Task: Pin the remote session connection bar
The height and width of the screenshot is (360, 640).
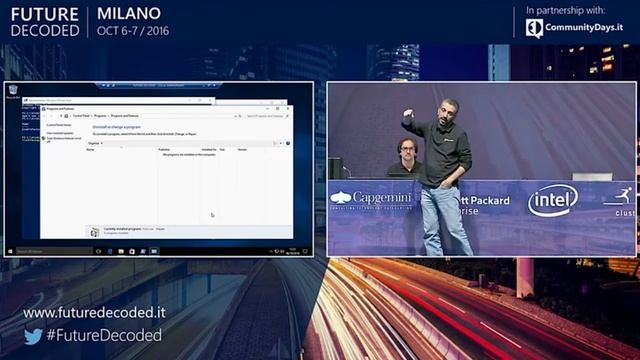Action: coord(103,85)
